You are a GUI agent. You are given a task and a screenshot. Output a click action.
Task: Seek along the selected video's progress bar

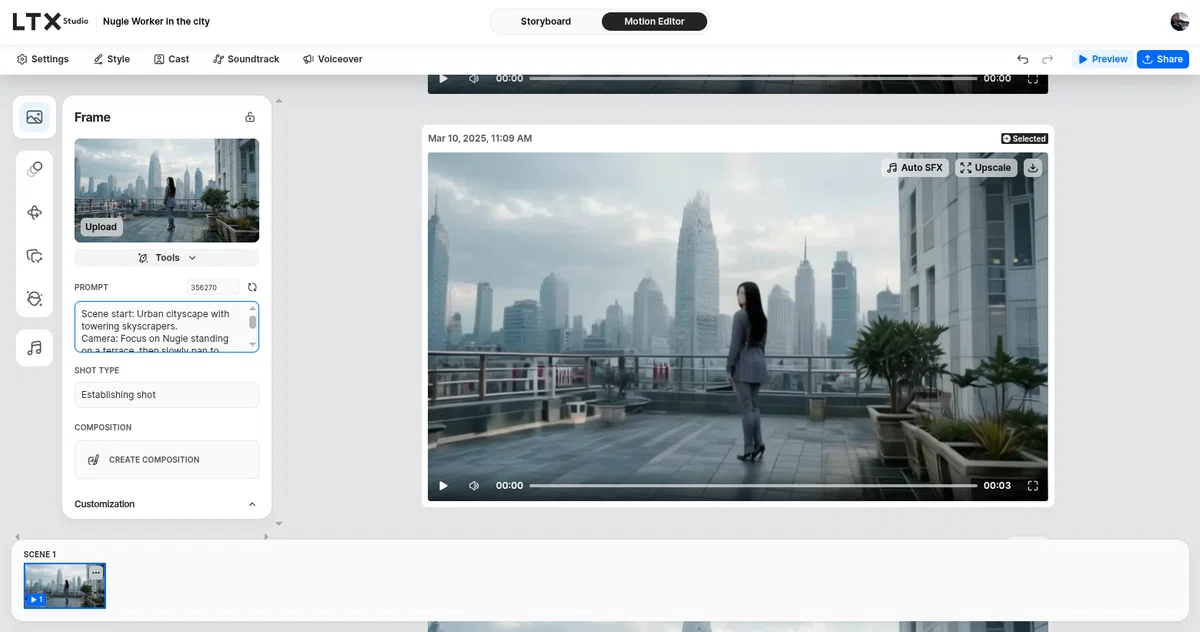click(753, 486)
